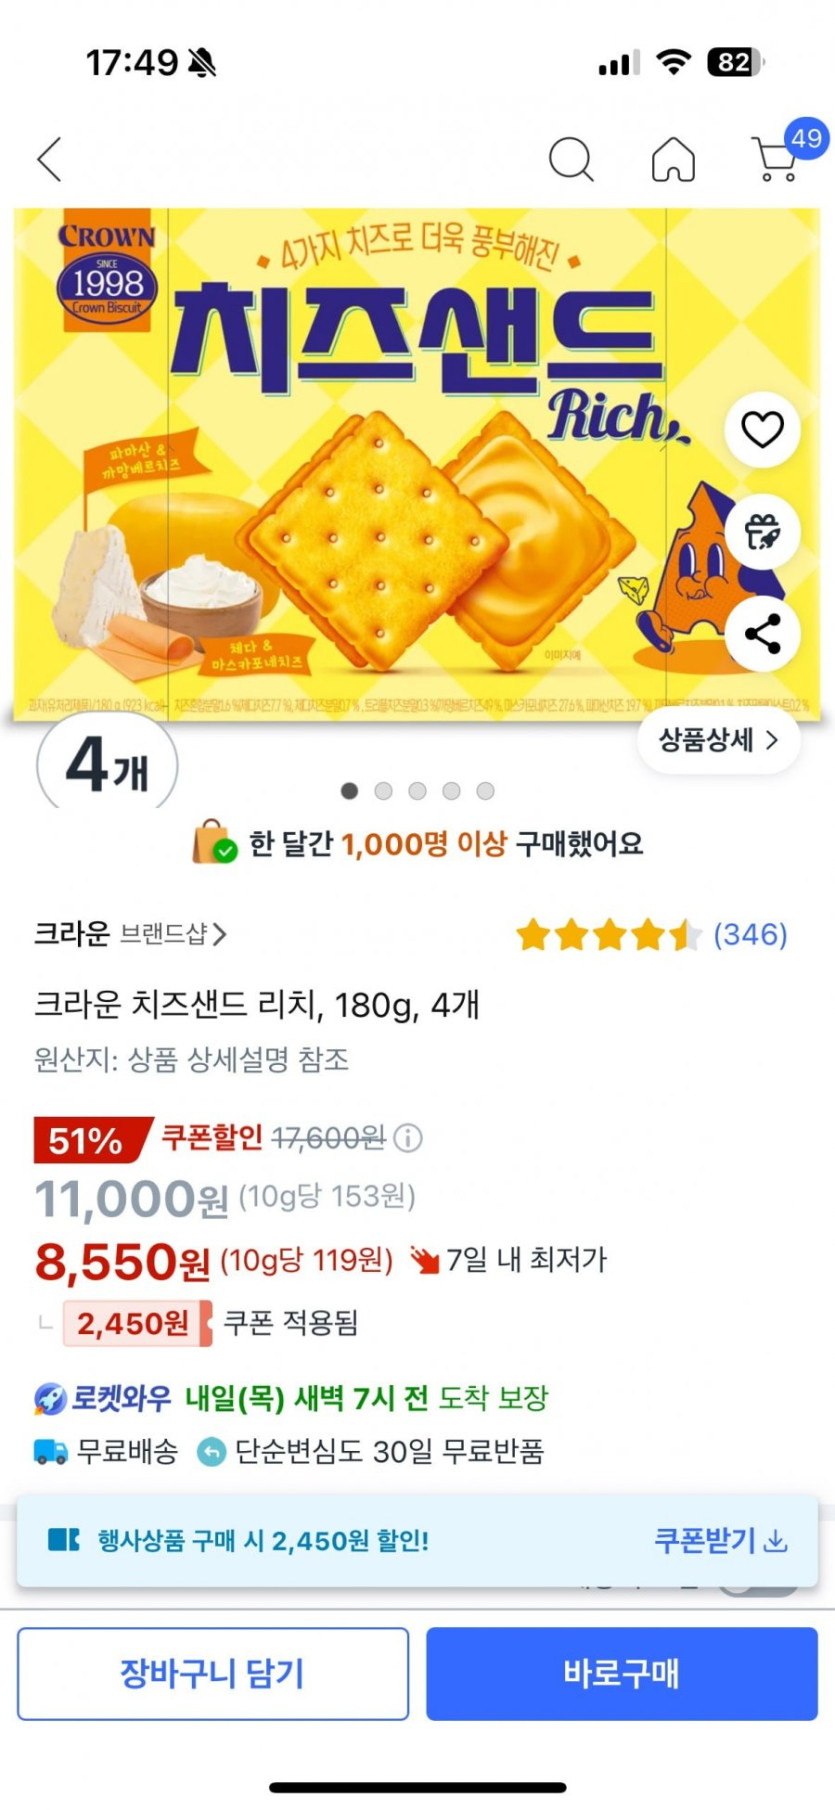
Task: Tap 쿠폰받기 to get coupon
Action: (x=705, y=1541)
